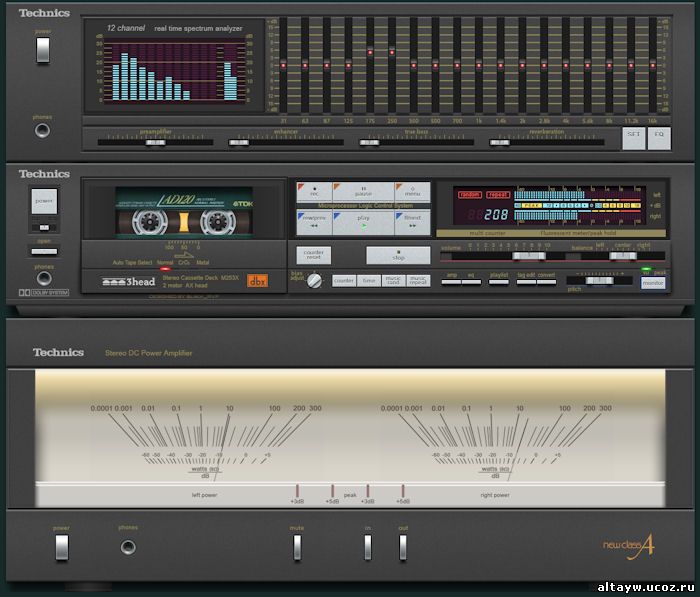Click the 1k equalizer slider knob
The image size is (700, 597).
(x=479, y=65)
